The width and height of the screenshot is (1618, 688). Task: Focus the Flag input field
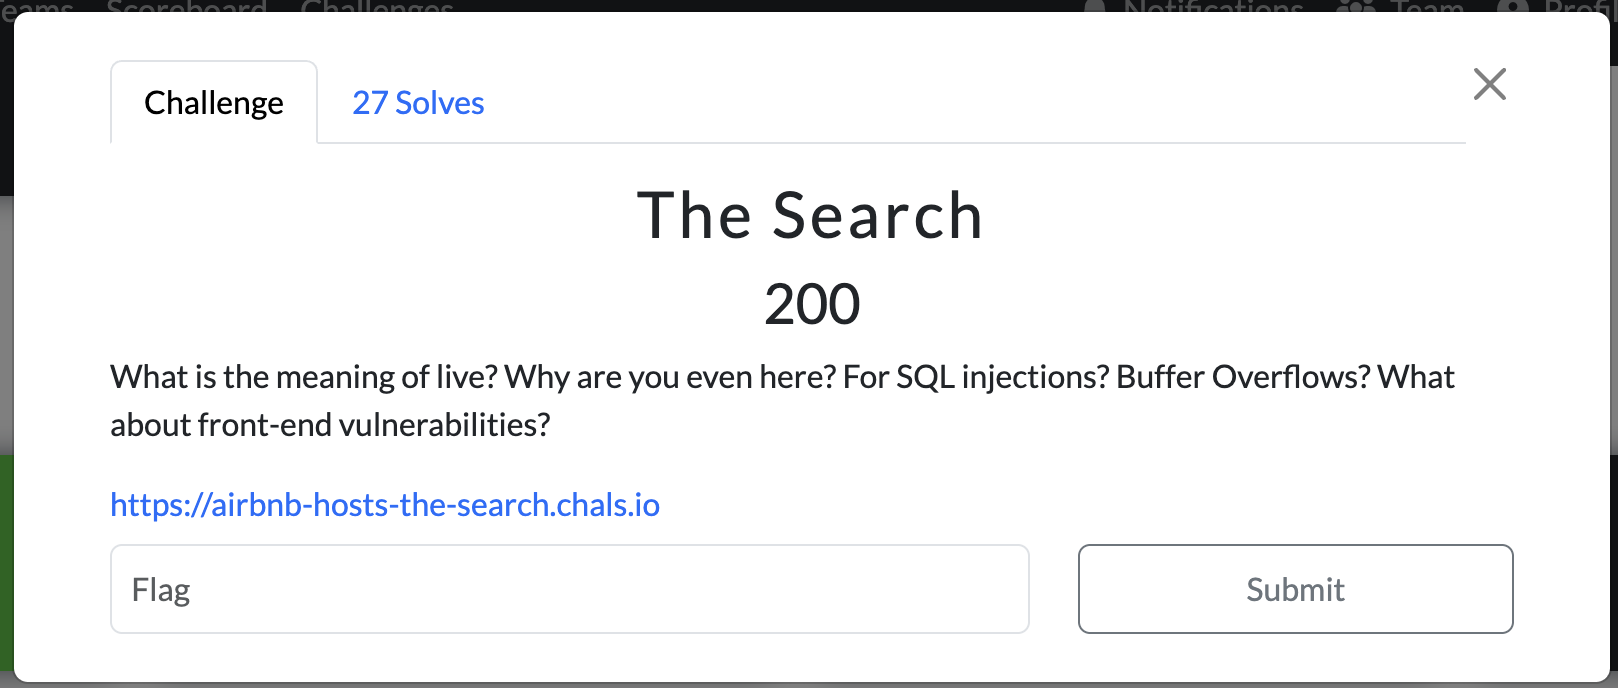[570, 589]
